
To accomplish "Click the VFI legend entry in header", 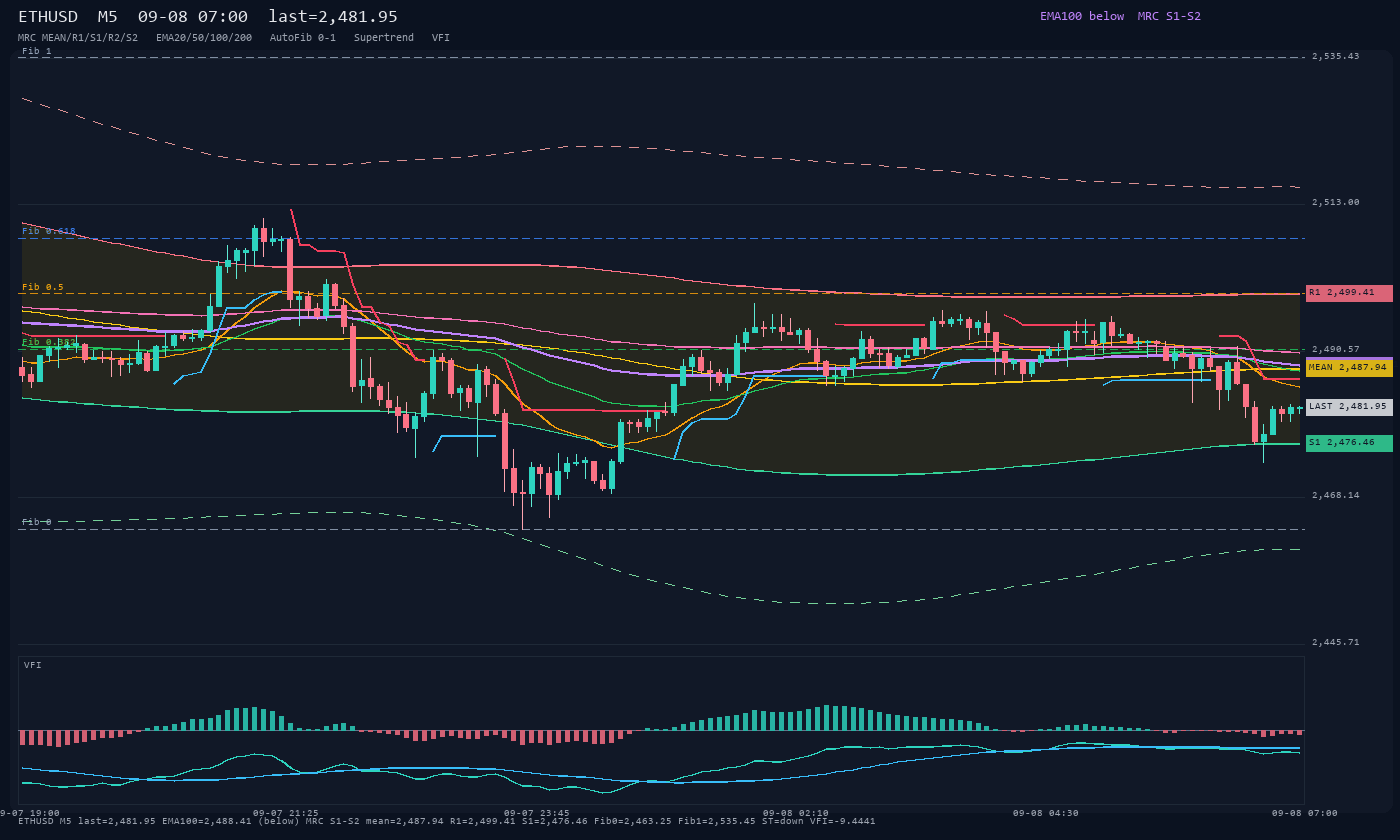I will [441, 38].
